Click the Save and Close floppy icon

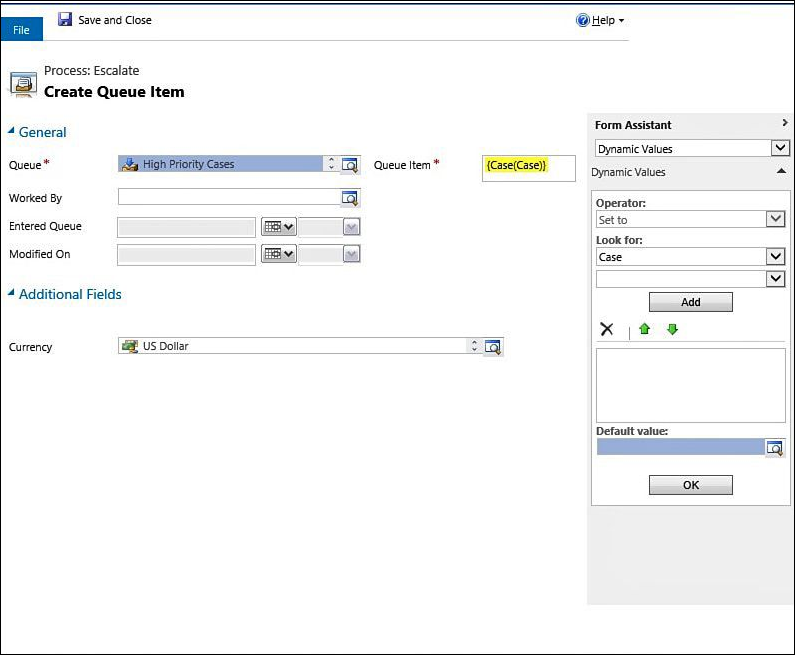(65, 19)
